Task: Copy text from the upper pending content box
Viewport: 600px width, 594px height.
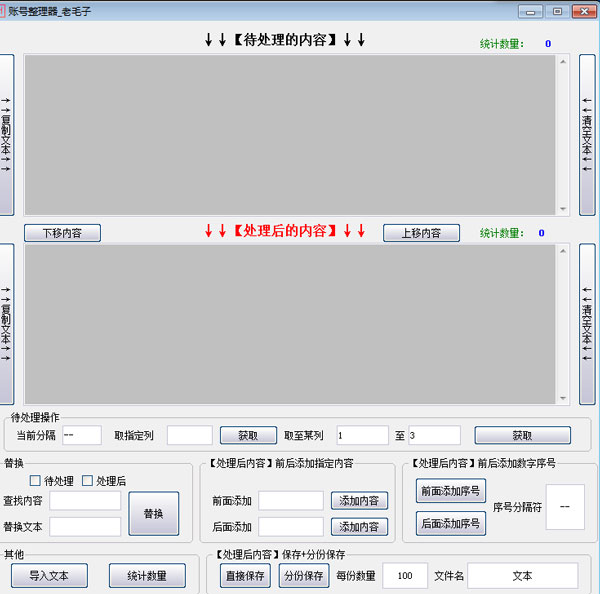Action: [7, 135]
